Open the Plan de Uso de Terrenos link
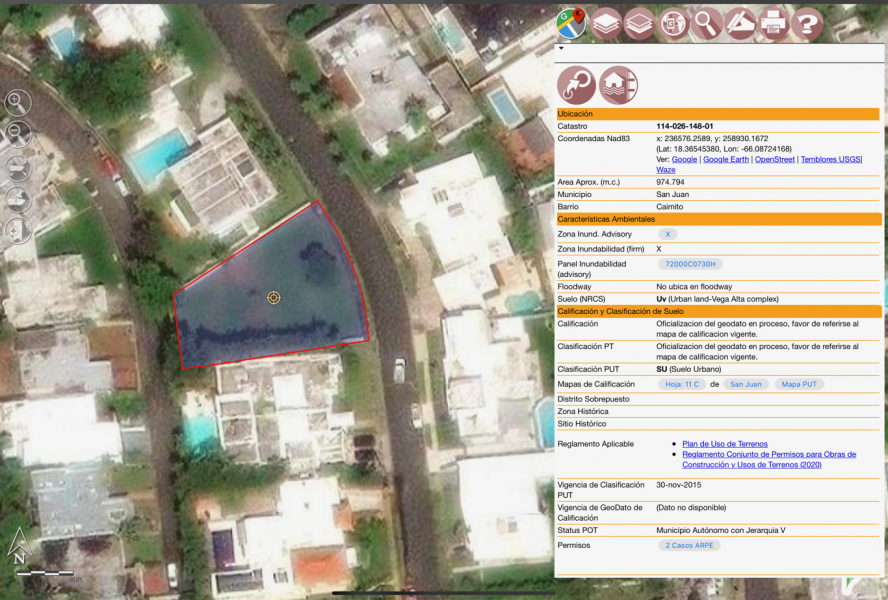Image resolution: width=888 pixels, height=600 pixels. (x=725, y=443)
